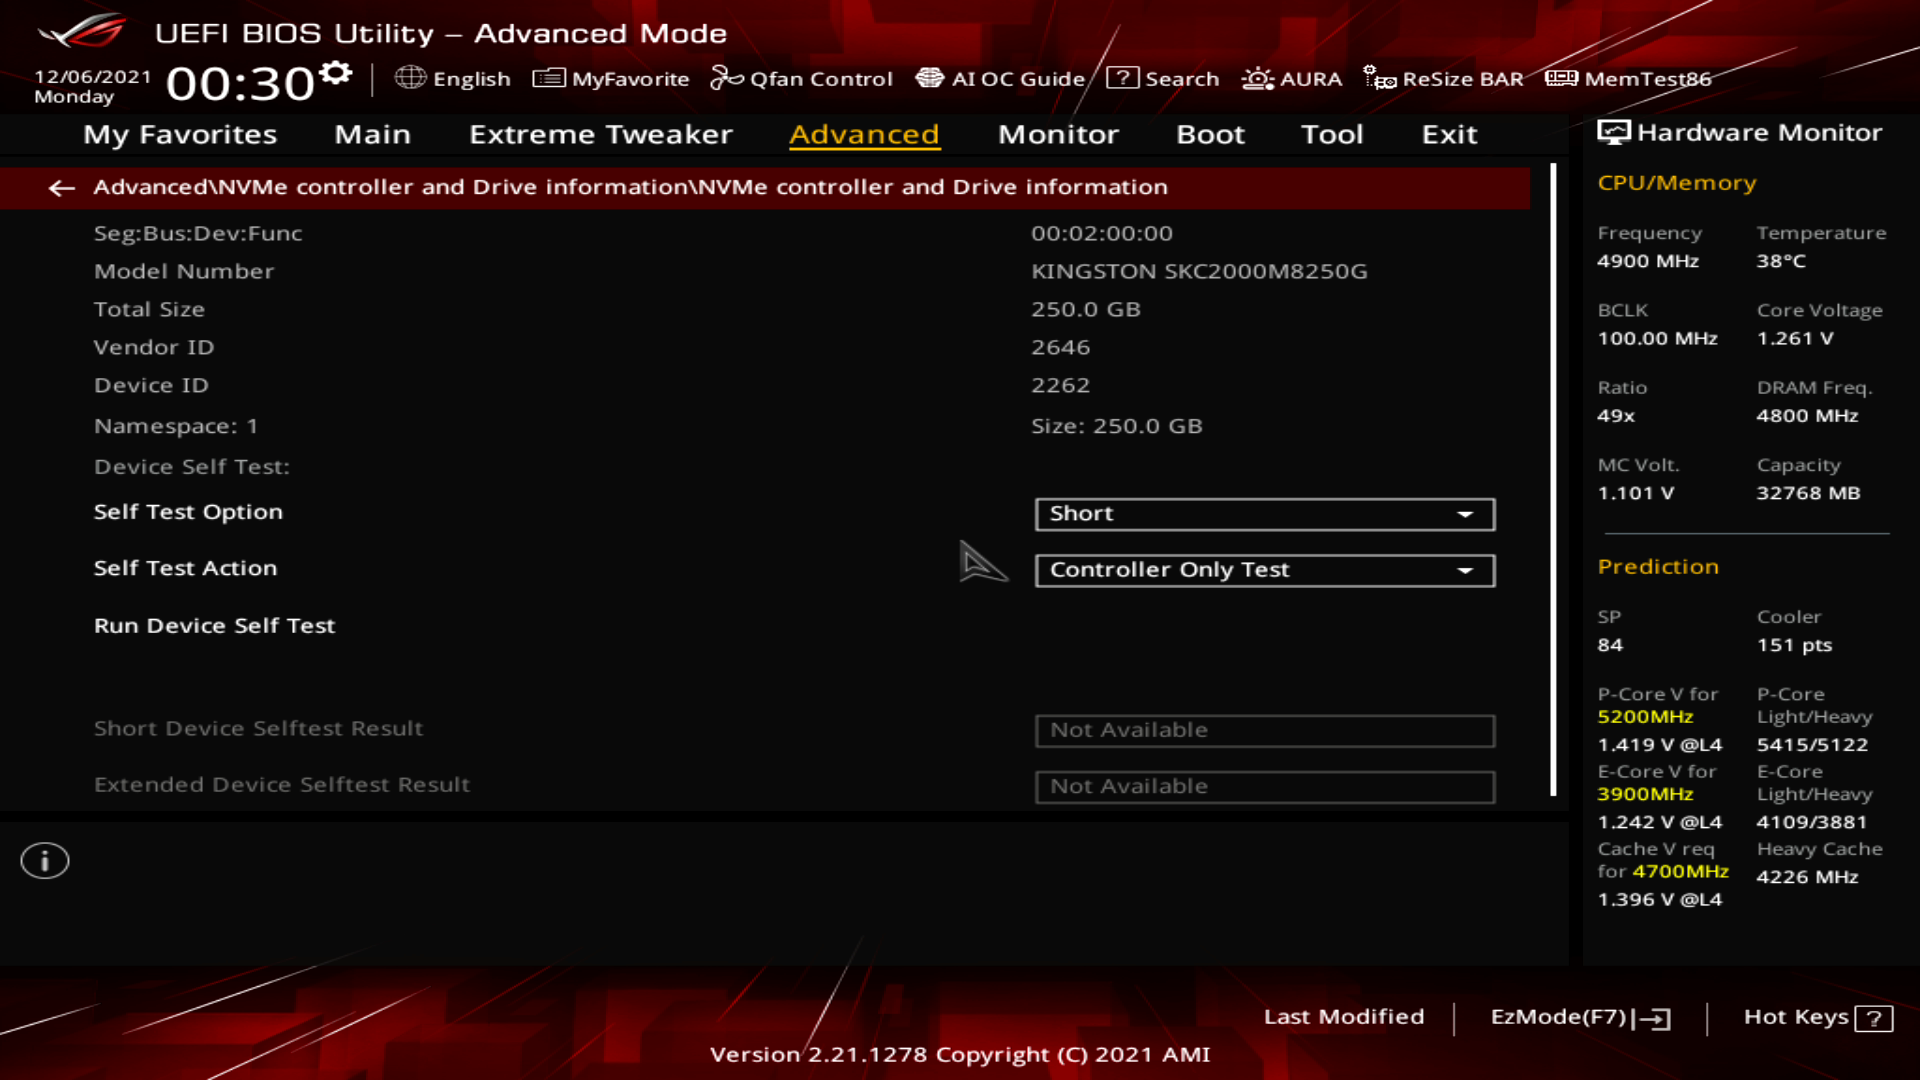Screen dimensions: 1920x1080
Task: Run Device Self Test
Action: coord(214,626)
